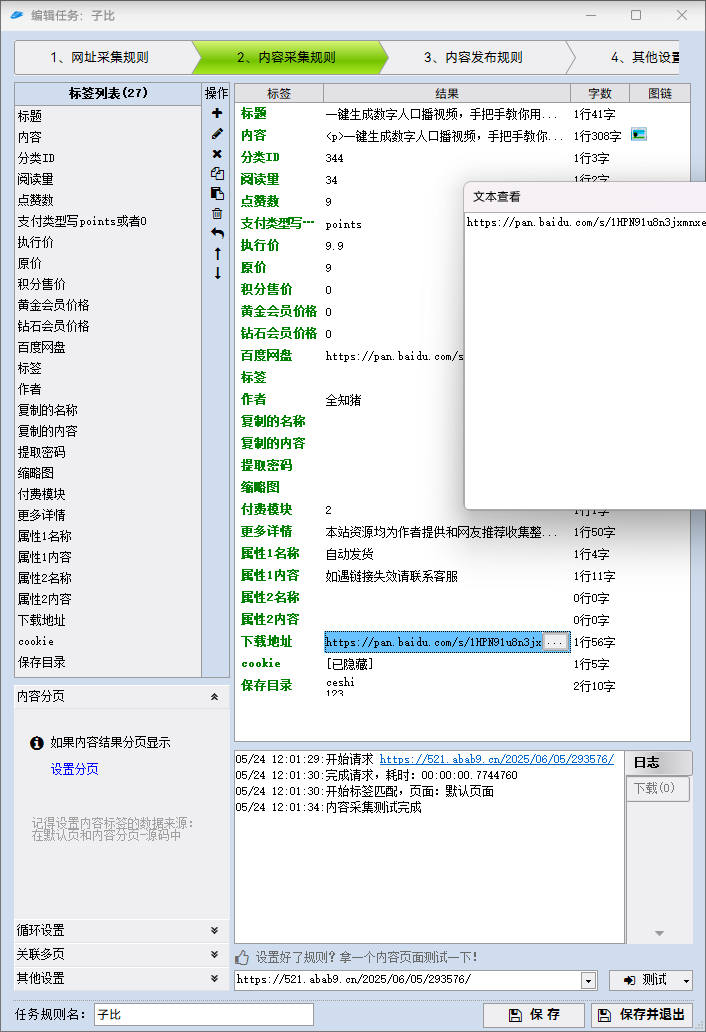Click the 344 value in 分类ID row
Image resolution: width=706 pixels, height=1032 pixels.
(334, 158)
